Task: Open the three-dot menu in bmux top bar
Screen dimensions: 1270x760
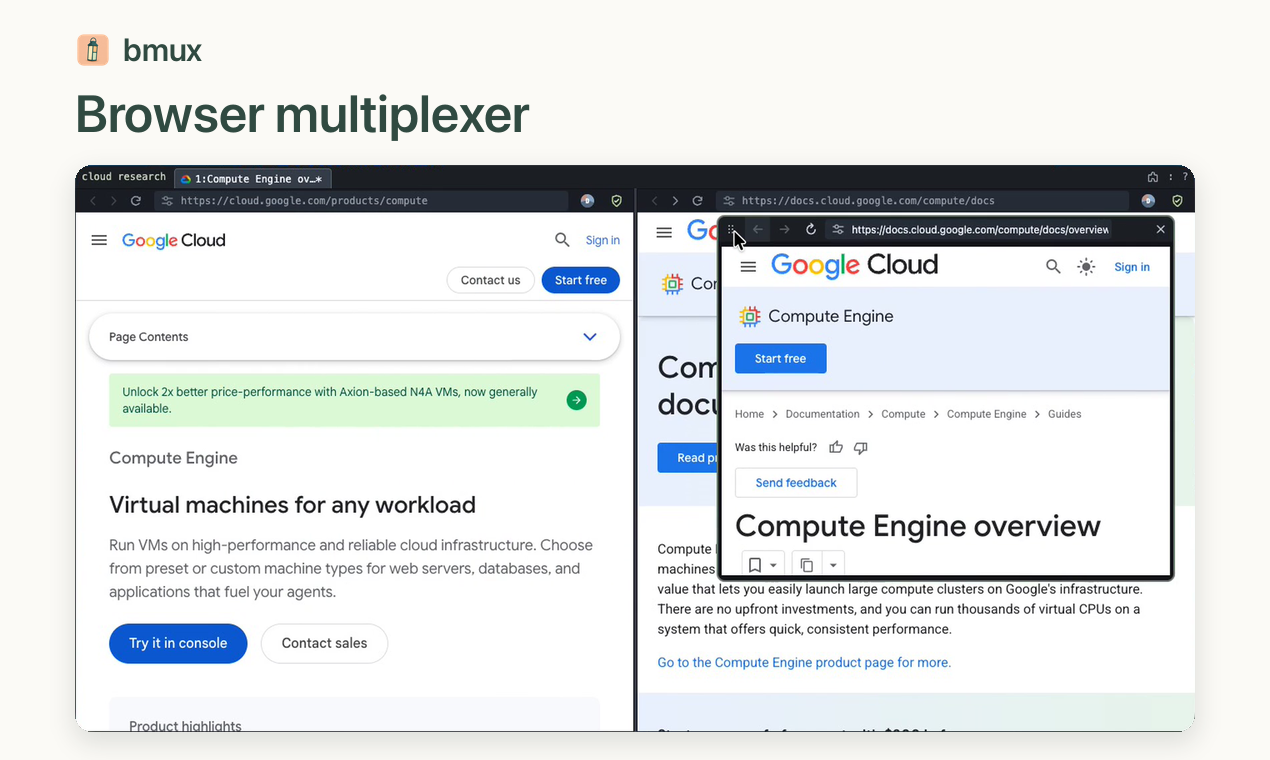Action: coord(1170,177)
